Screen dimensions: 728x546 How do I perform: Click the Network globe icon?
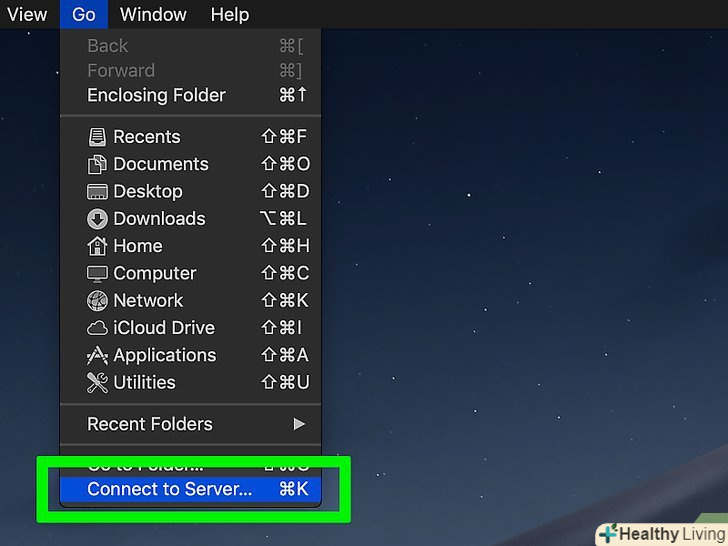point(97,301)
